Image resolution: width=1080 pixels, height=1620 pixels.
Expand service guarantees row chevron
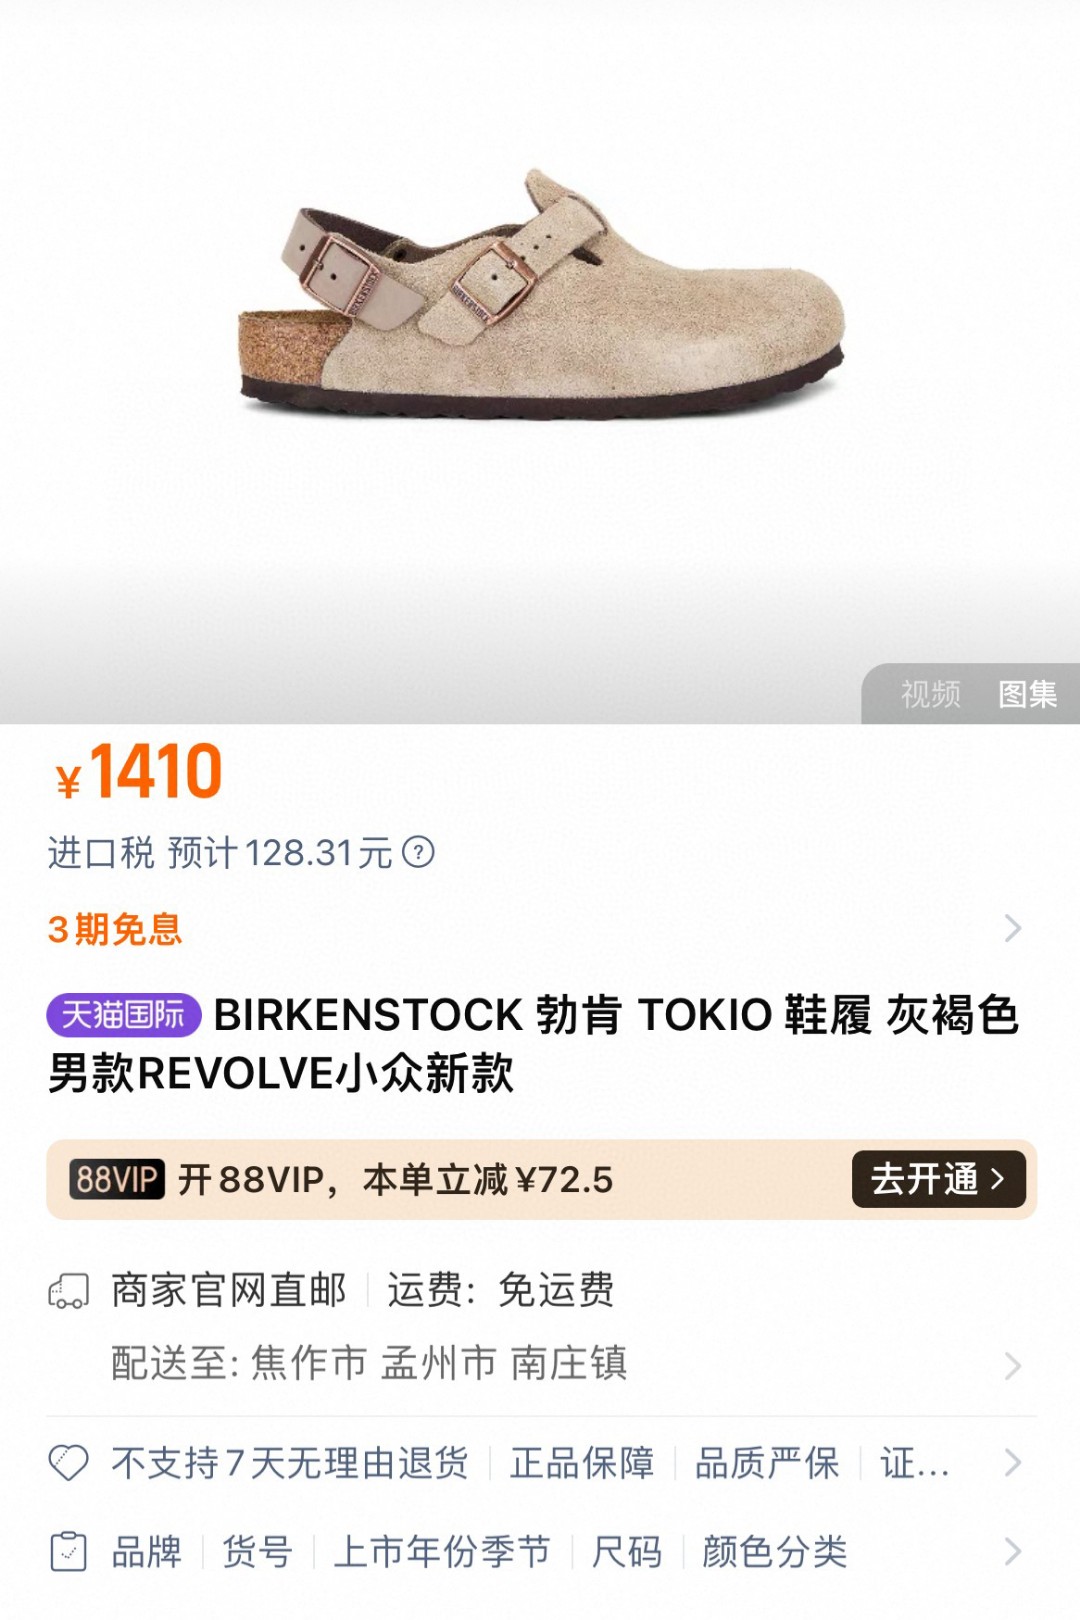(x=1013, y=1463)
